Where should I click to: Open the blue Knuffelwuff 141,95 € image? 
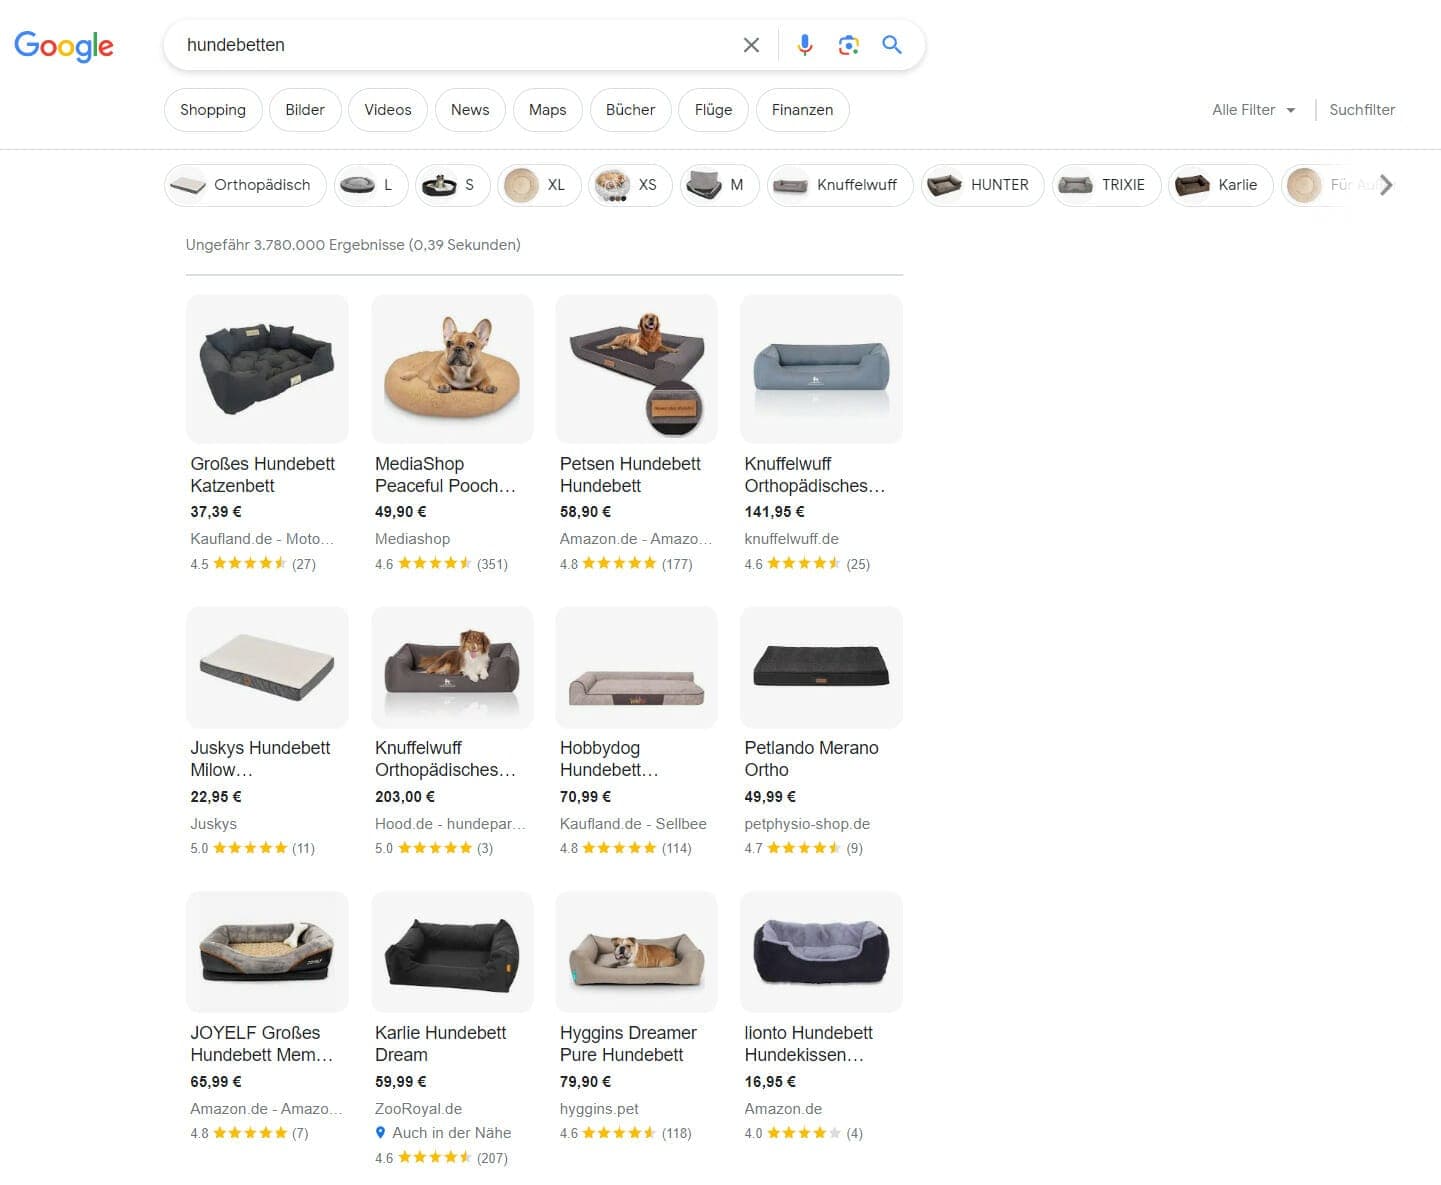point(821,369)
